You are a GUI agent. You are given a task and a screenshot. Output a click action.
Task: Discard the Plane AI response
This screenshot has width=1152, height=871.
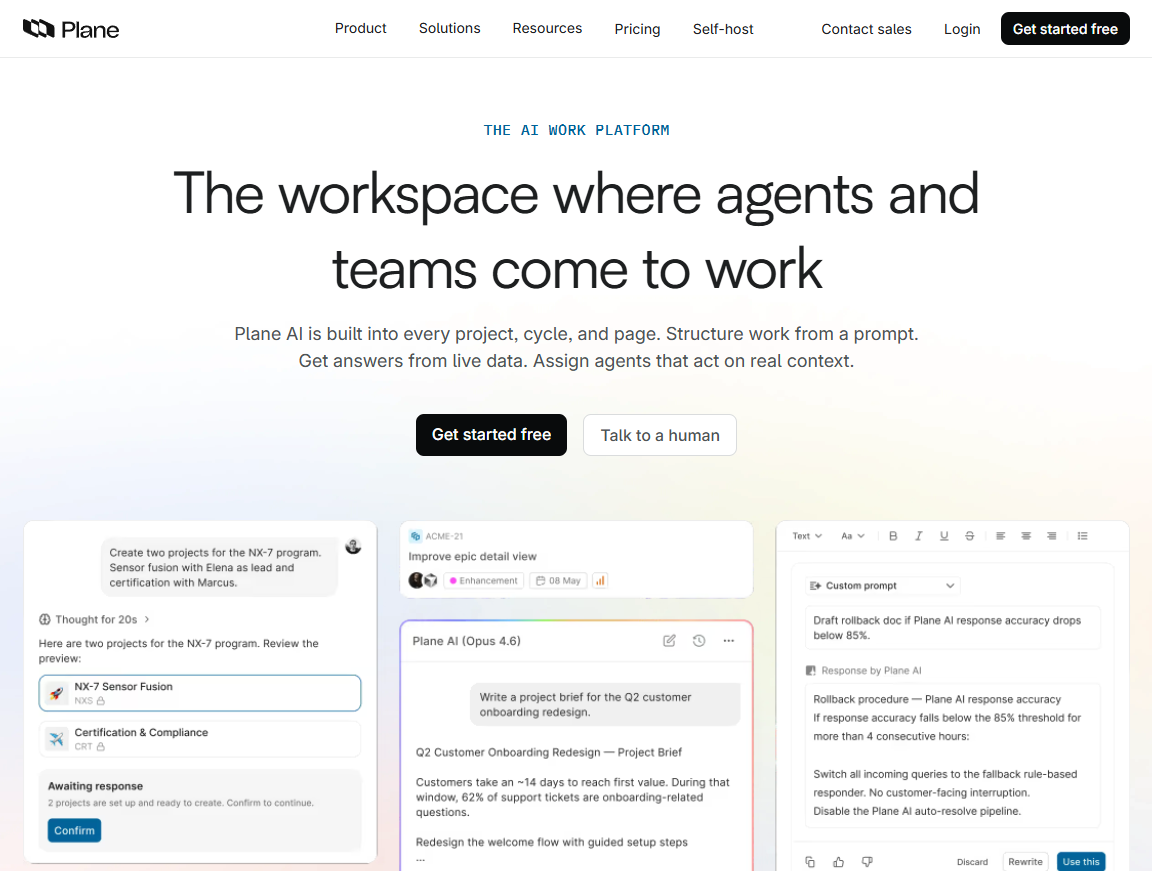972,862
